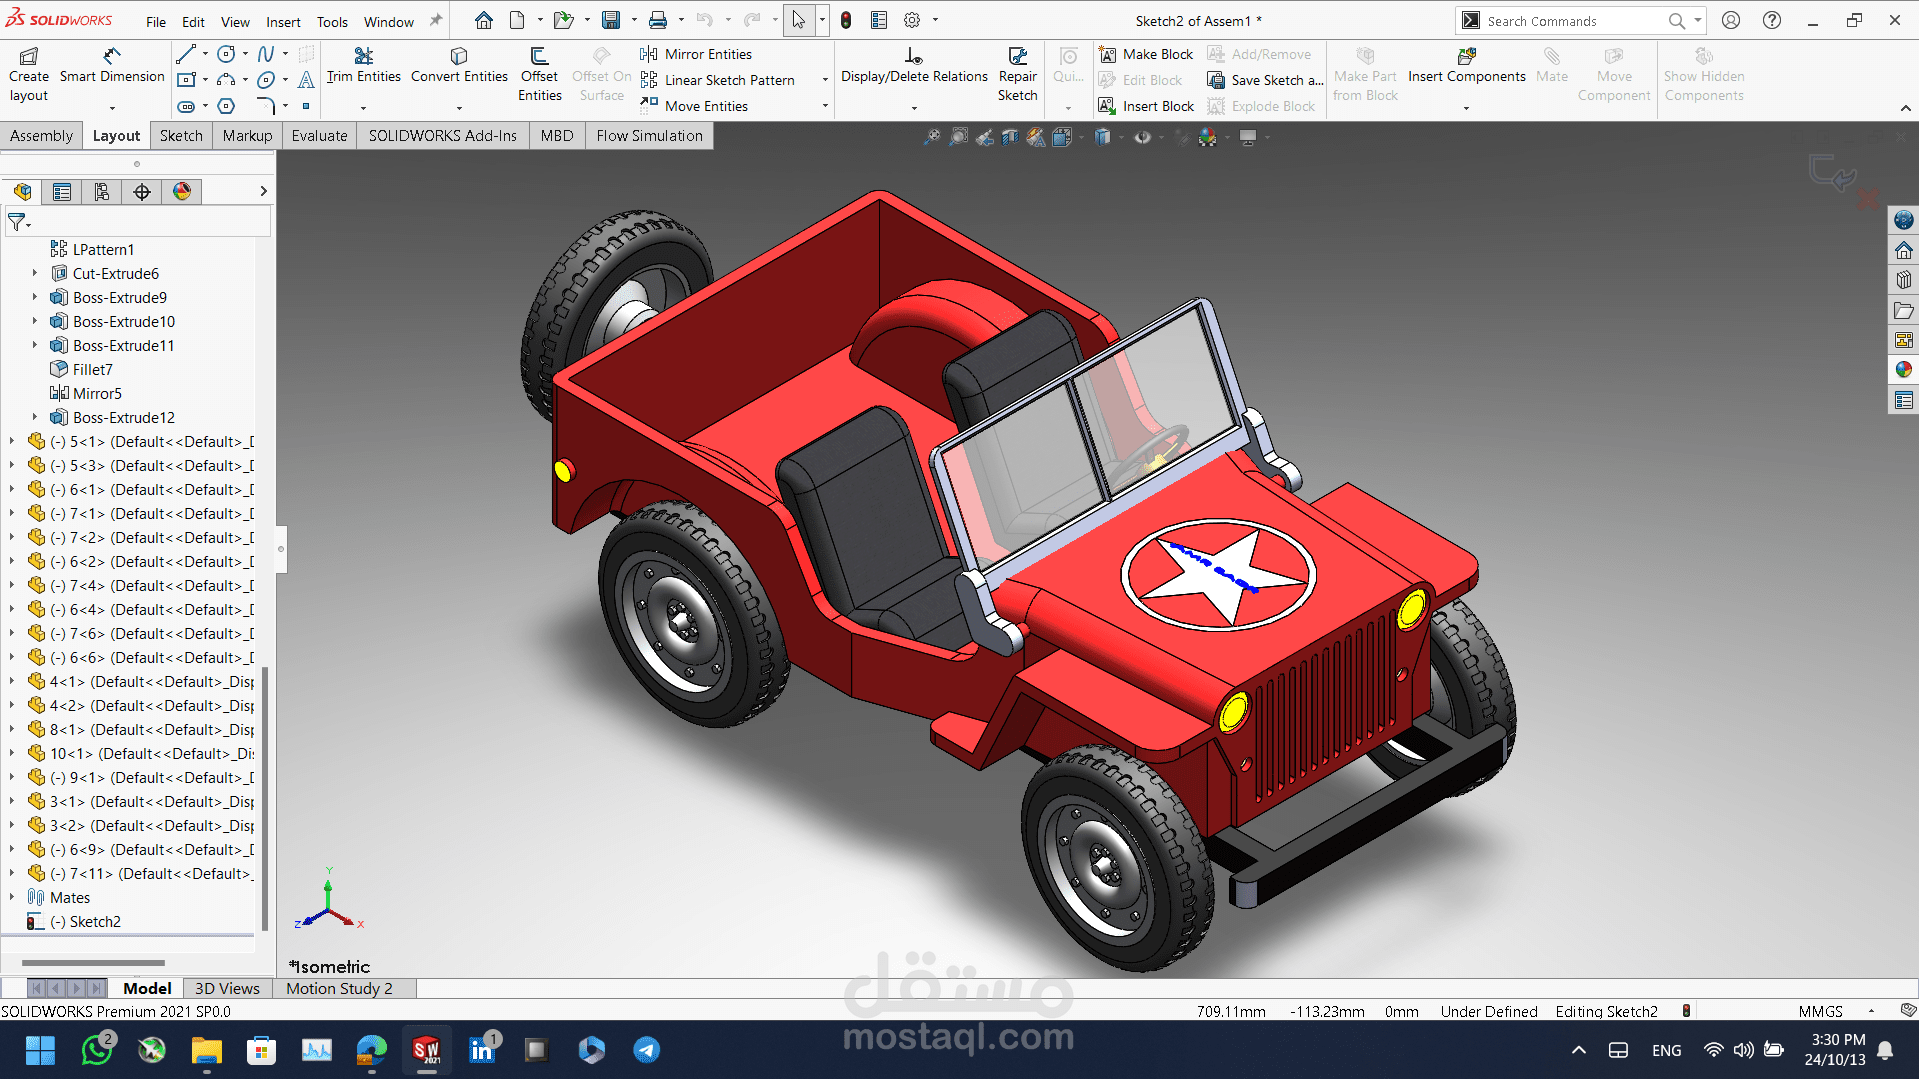Click Offset Entities tool
Image resolution: width=1919 pixels, height=1079 pixels.
[x=539, y=74]
